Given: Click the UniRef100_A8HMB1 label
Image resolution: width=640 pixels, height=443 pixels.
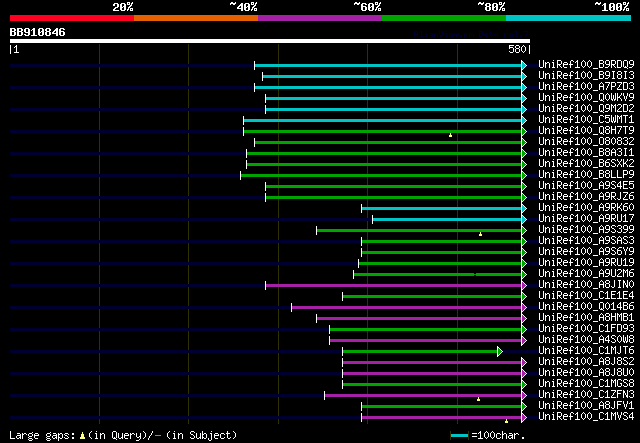Looking at the screenshot, I should 586,318.
